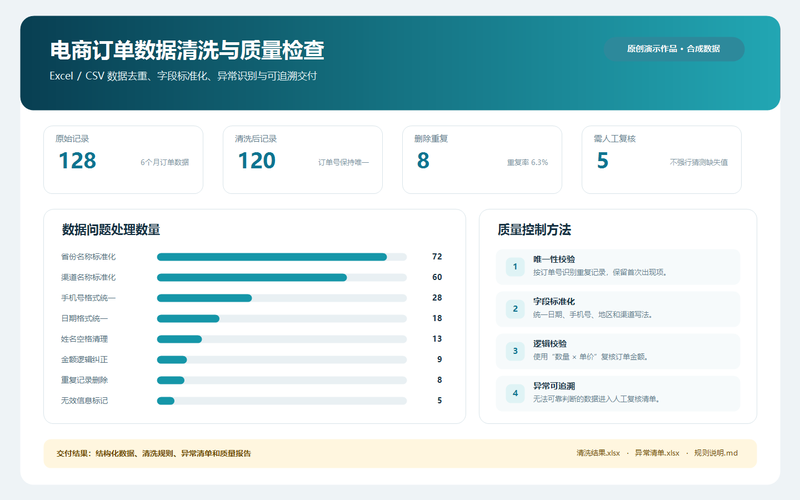Click the step title 字段标准化
800x500 pixels.
point(554,302)
